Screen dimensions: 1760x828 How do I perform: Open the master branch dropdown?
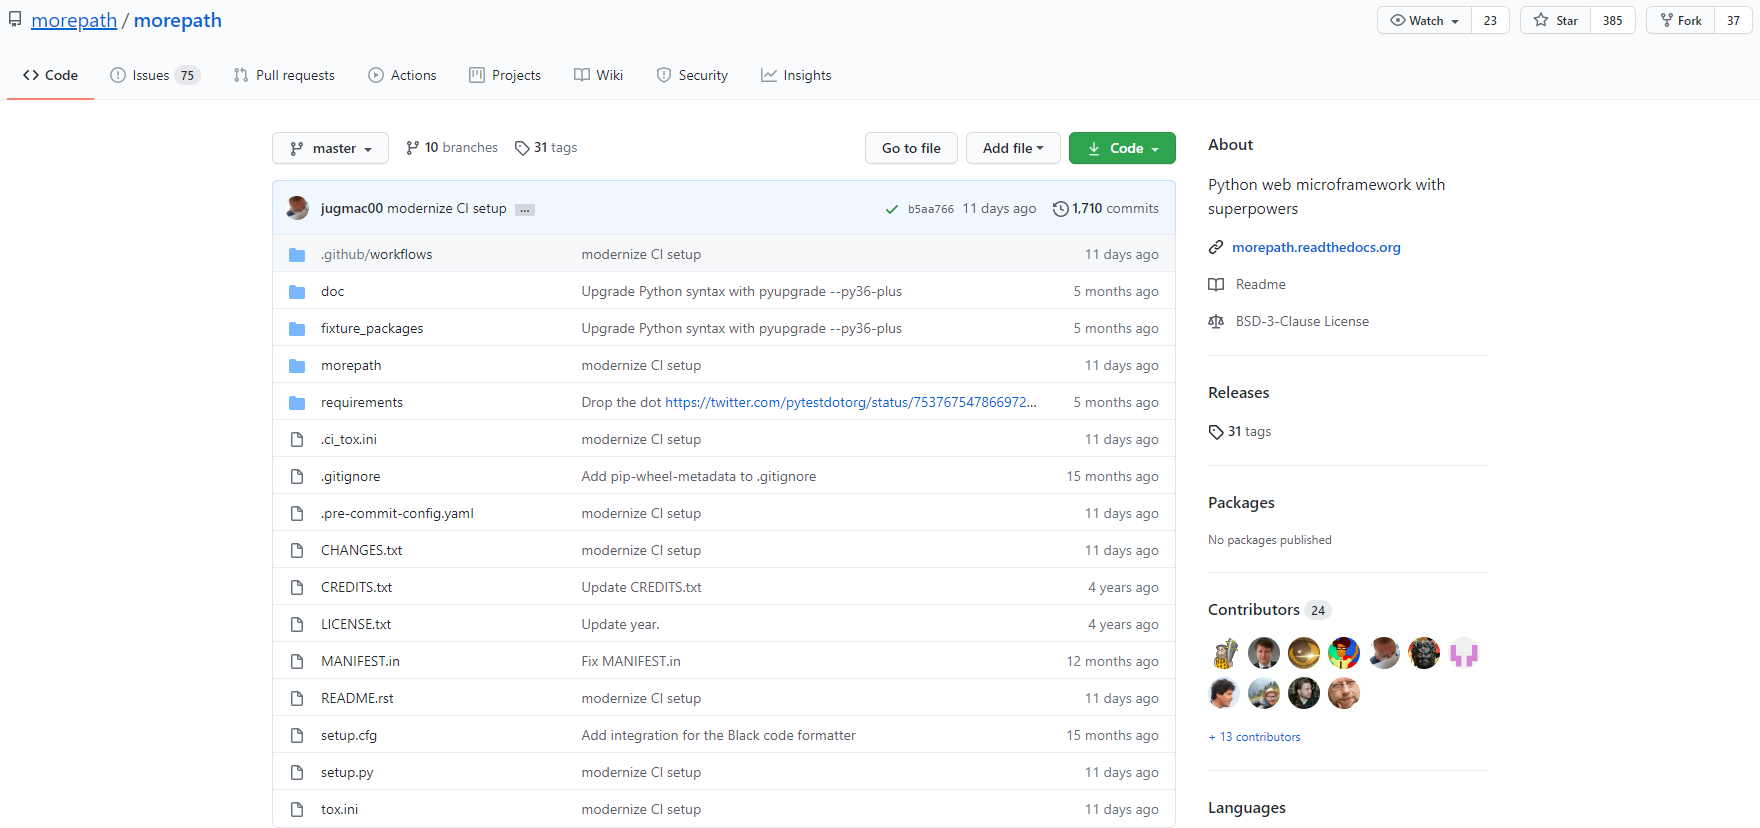tap(330, 148)
